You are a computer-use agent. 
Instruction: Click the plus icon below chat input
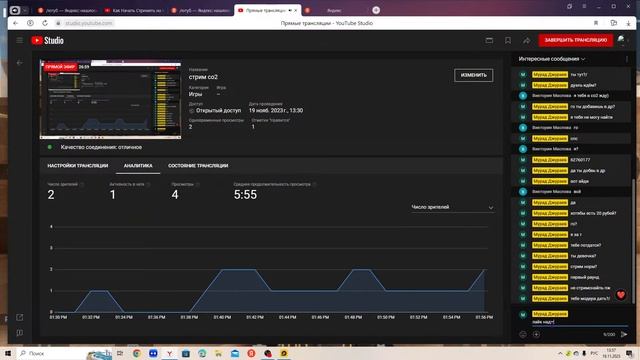(x=536, y=334)
